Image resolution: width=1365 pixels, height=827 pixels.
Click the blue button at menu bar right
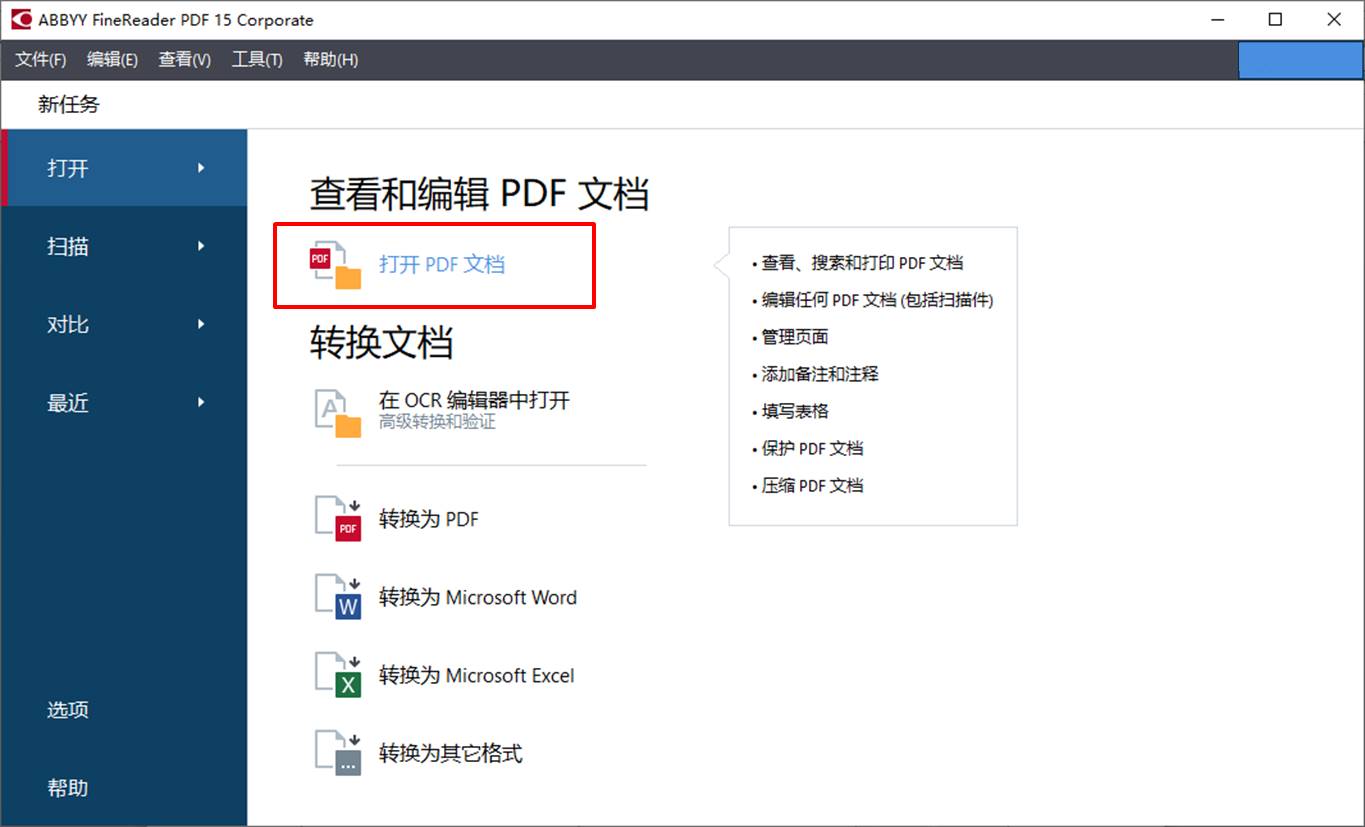(1300, 60)
